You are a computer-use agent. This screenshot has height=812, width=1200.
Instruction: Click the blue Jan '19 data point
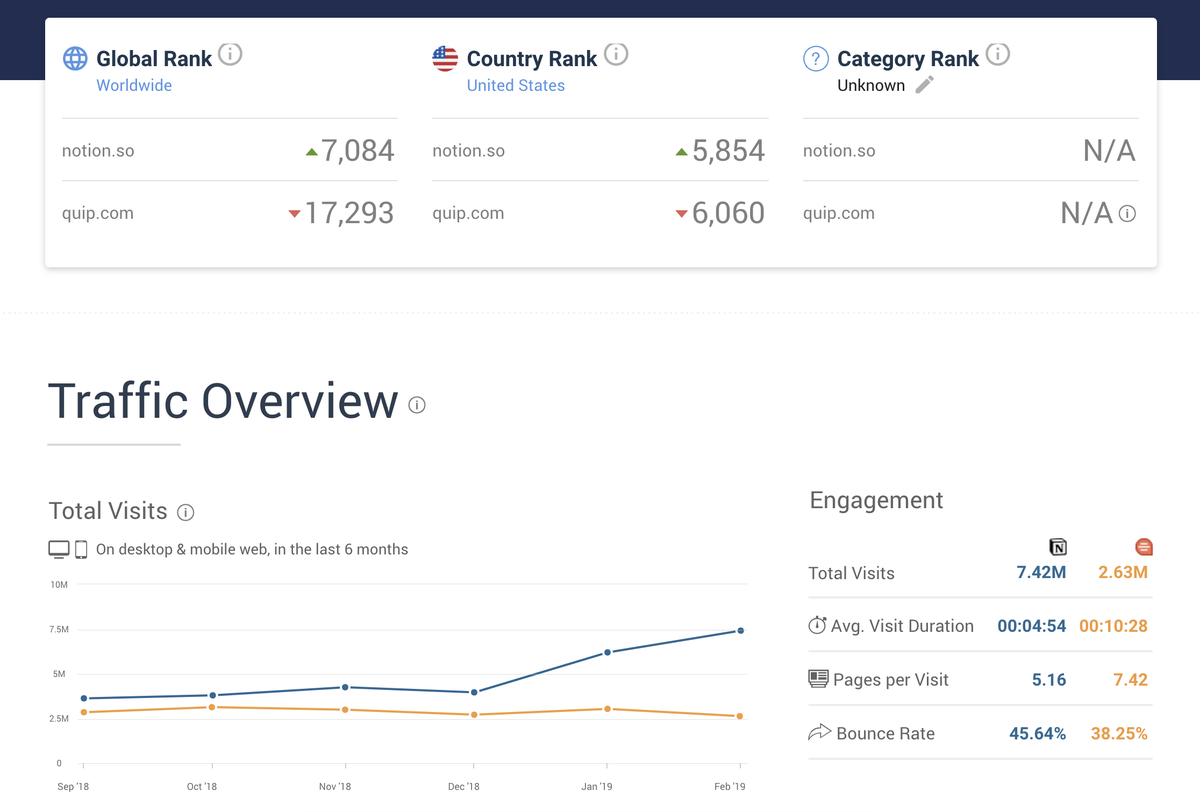coord(607,652)
